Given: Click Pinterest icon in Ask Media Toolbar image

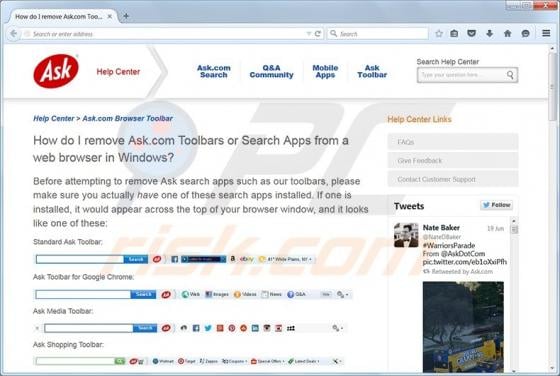Looking at the screenshot, I should (232, 328).
